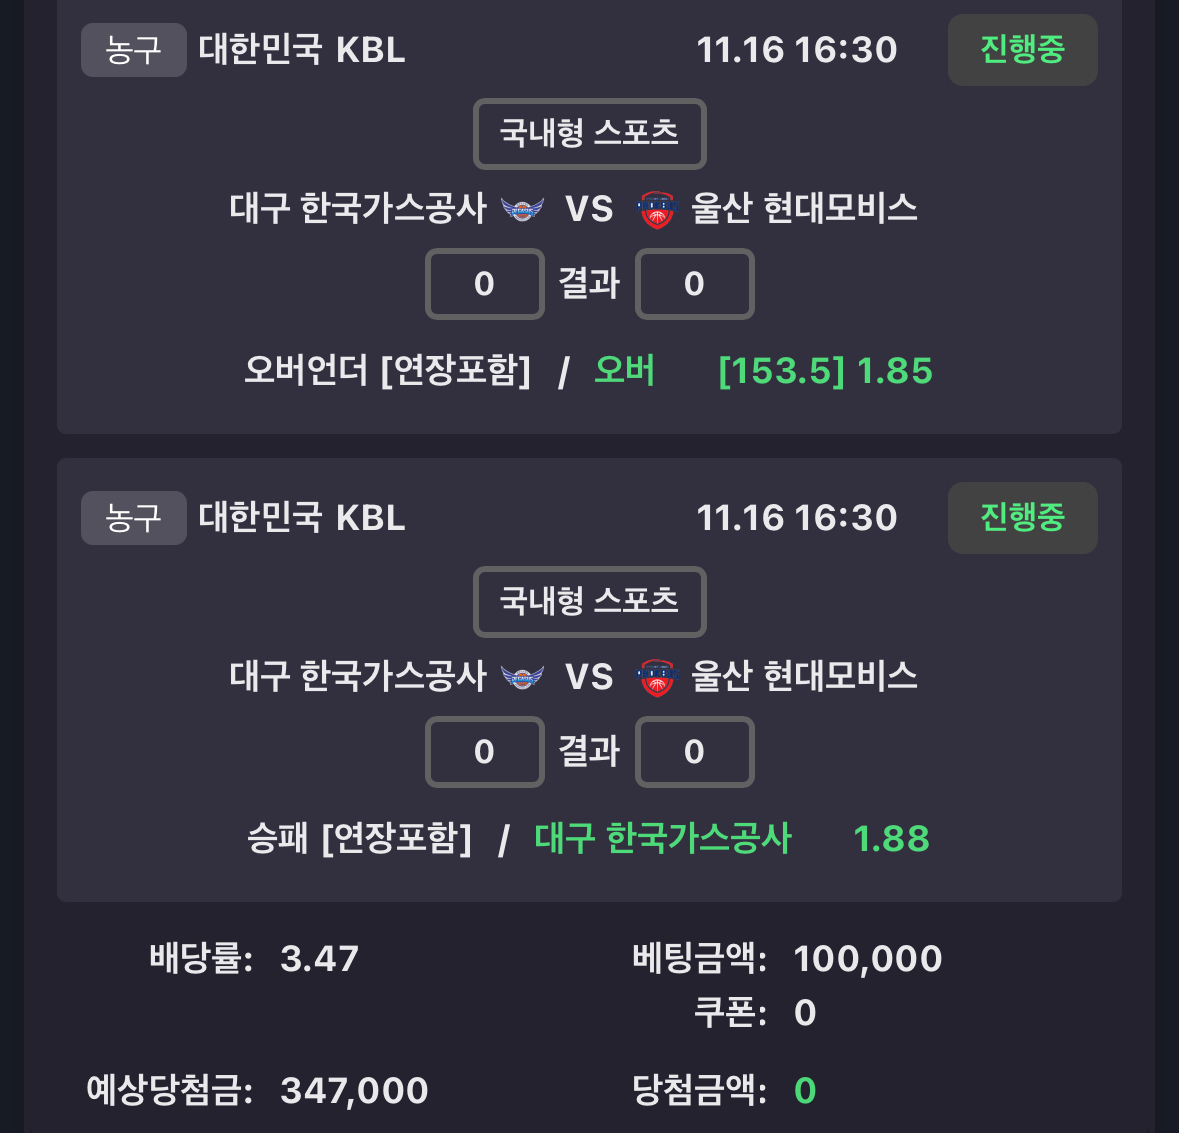Screen dimensions: 1179x1133
Task: Select the green 오버 pick text
Action: pyautogui.click(x=624, y=371)
